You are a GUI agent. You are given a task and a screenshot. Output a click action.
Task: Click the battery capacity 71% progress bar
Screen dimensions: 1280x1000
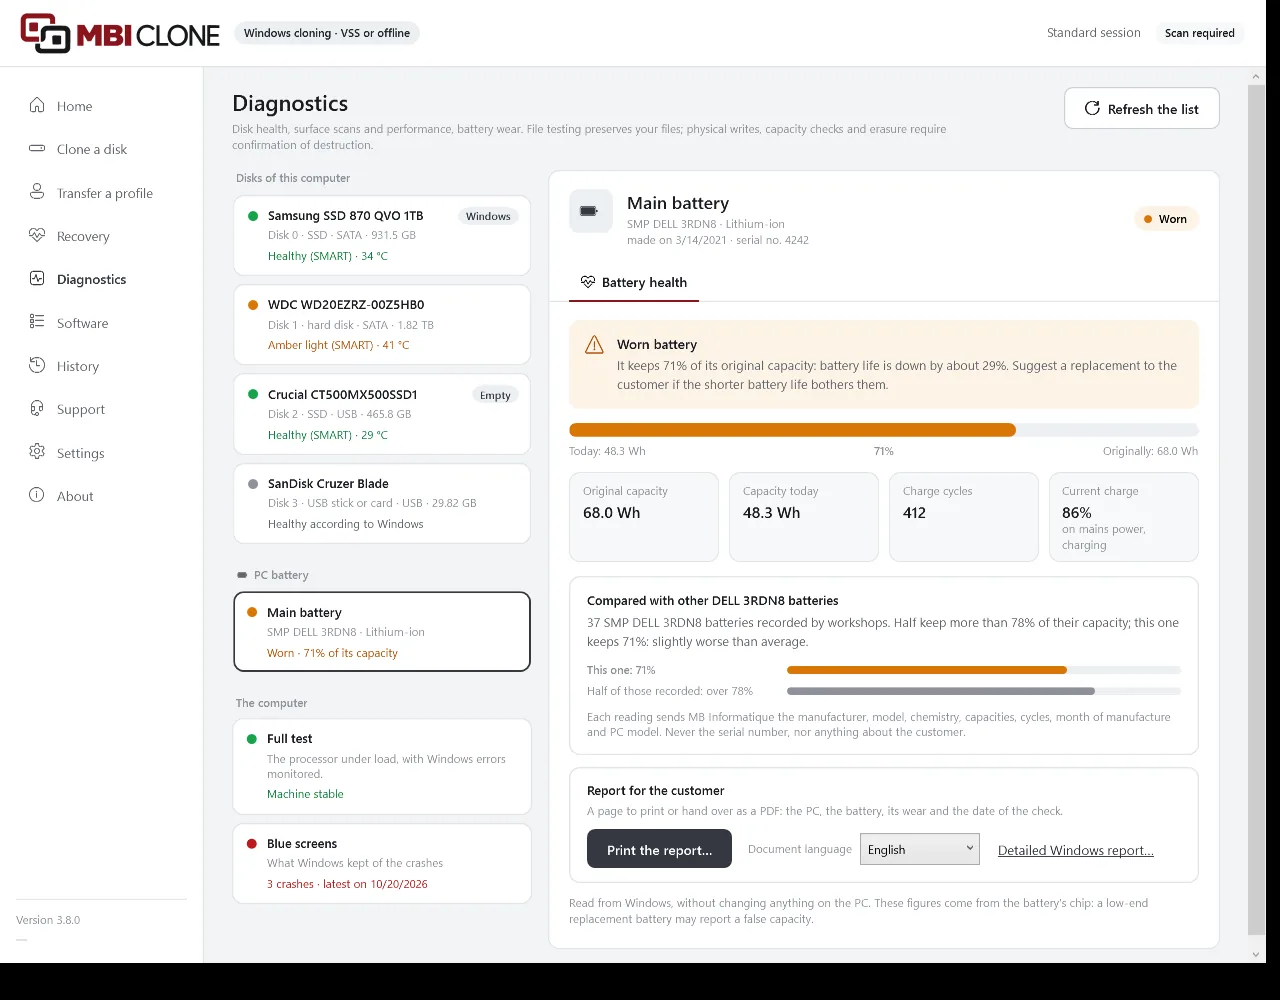(x=883, y=430)
